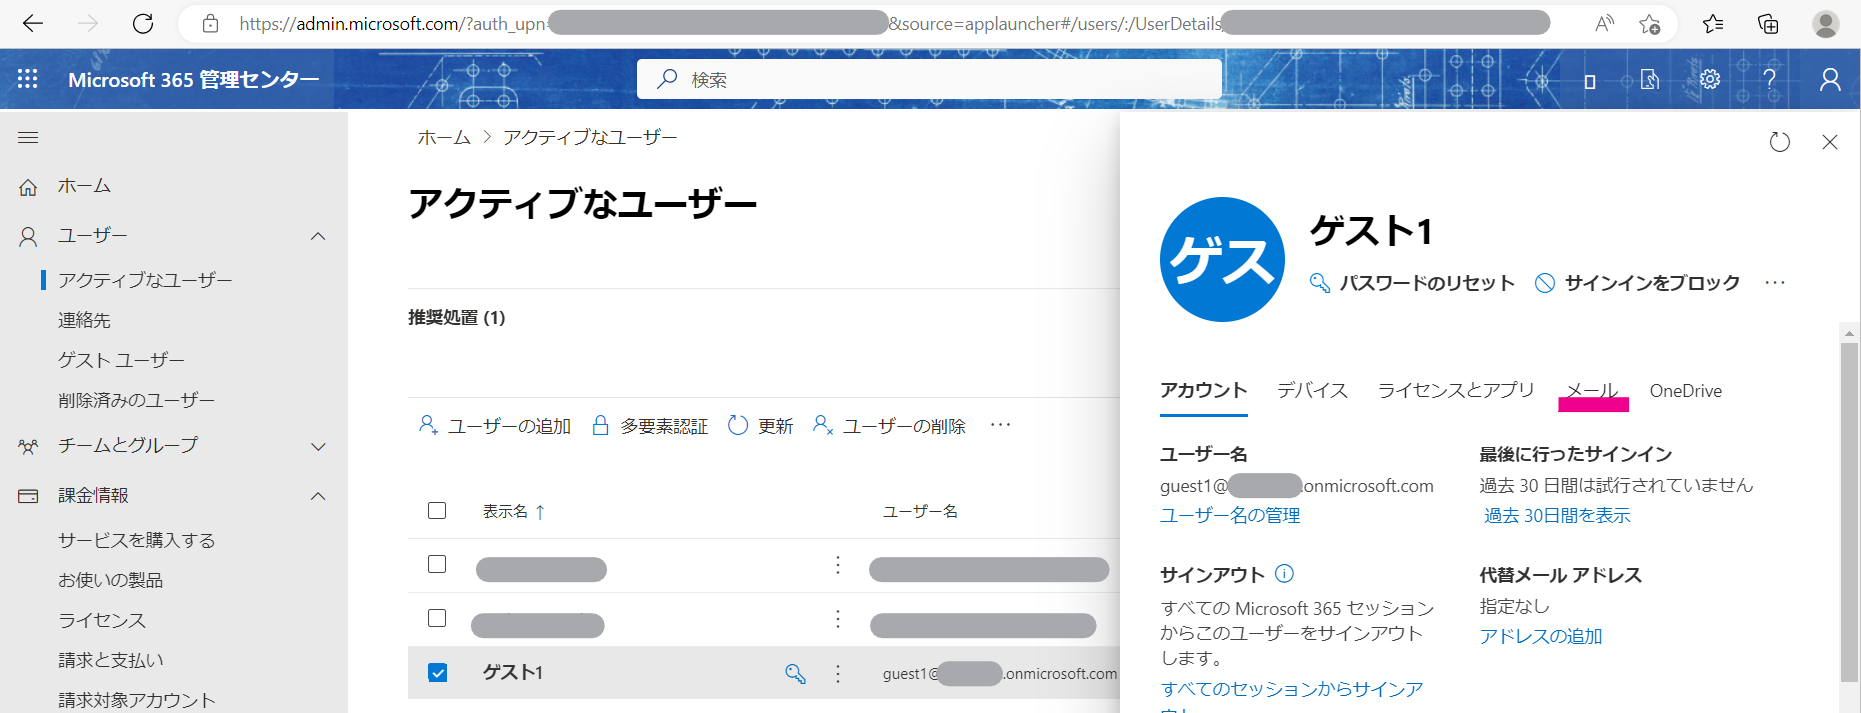This screenshot has height=713, width=1861.
Task: Open アクティブなユーザー in the sidebar
Action: pyautogui.click(x=145, y=280)
